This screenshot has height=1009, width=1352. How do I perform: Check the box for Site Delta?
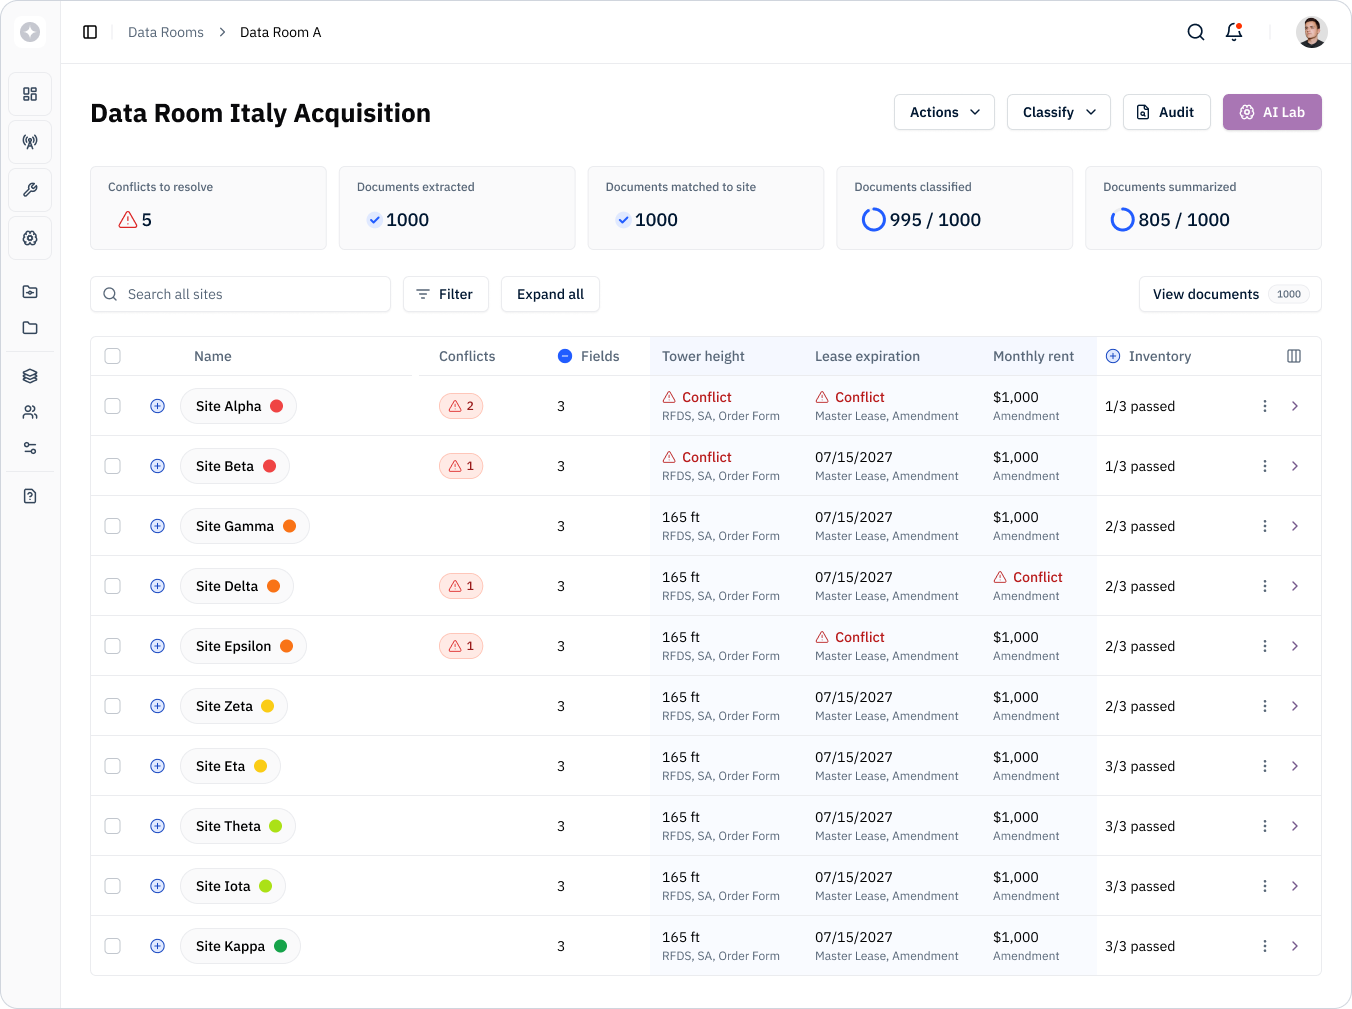coord(113,586)
